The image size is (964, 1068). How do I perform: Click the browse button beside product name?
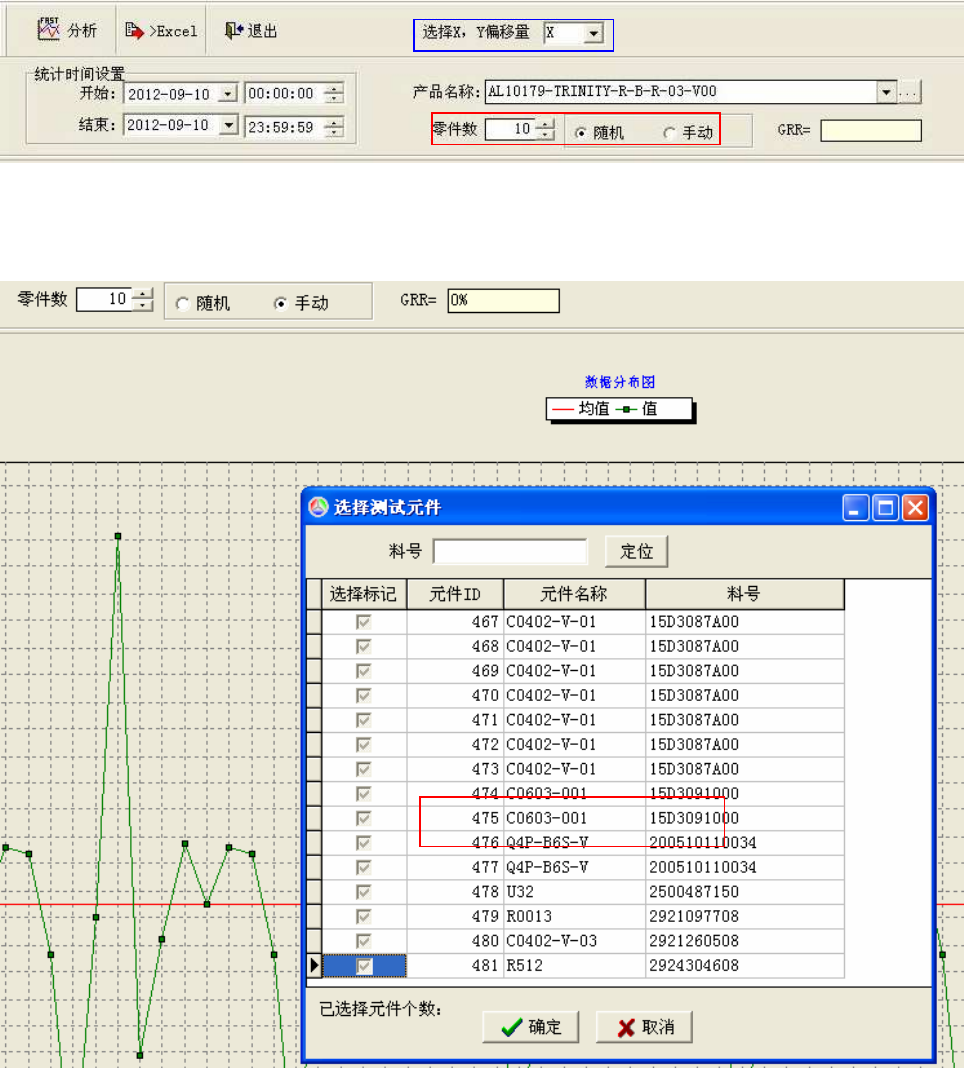(x=908, y=92)
